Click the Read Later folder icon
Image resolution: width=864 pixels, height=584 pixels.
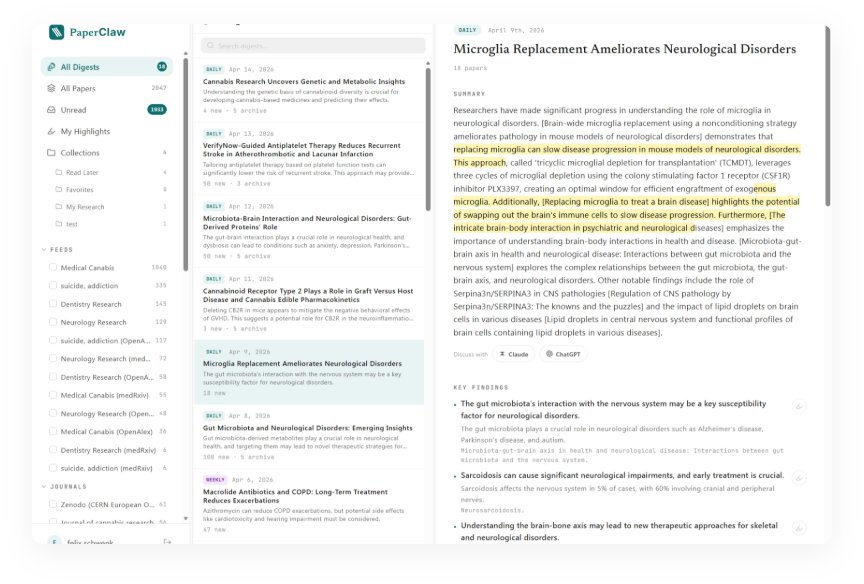(x=58, y=172)
